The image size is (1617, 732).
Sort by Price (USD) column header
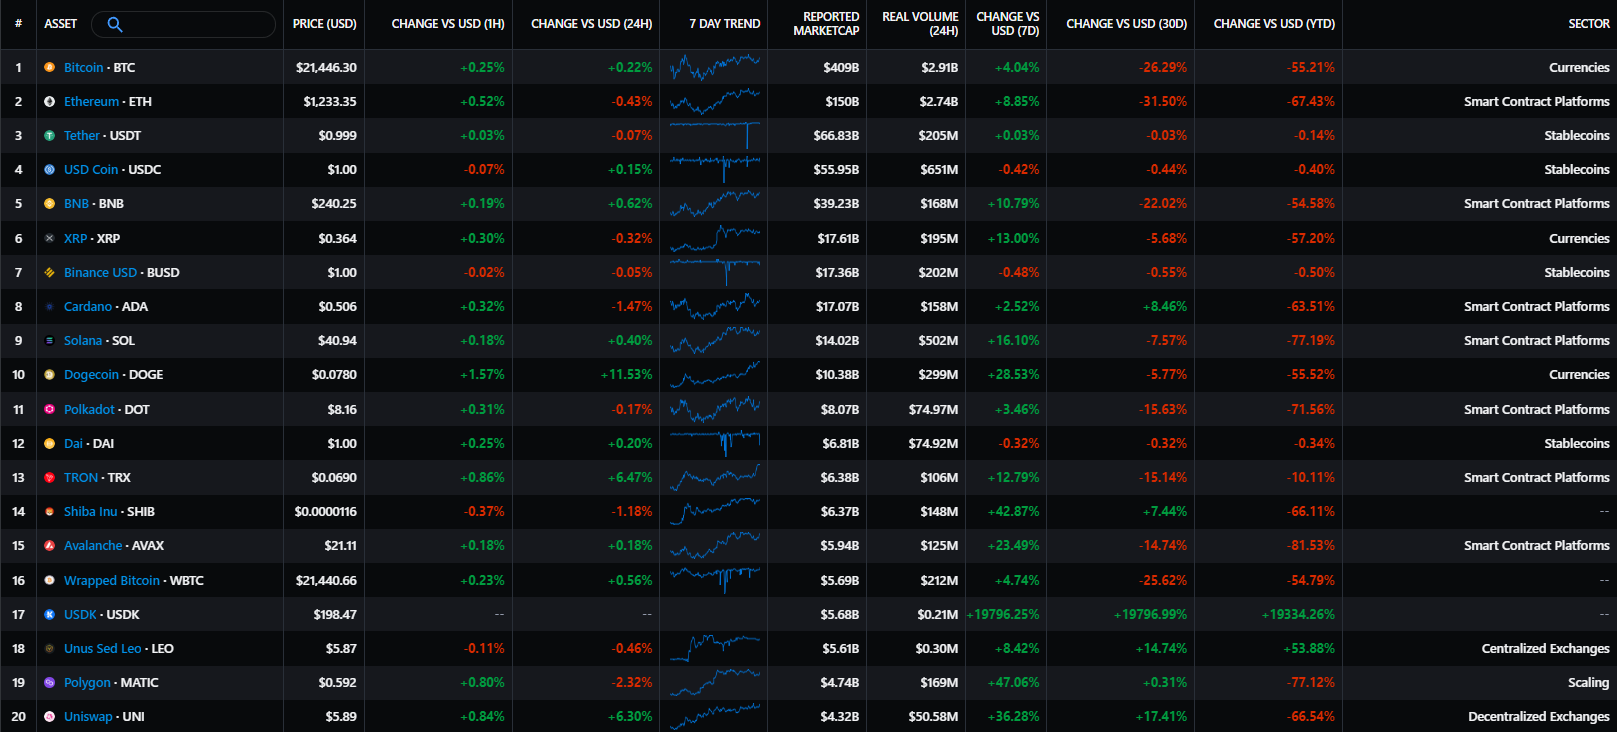[324, 24]
